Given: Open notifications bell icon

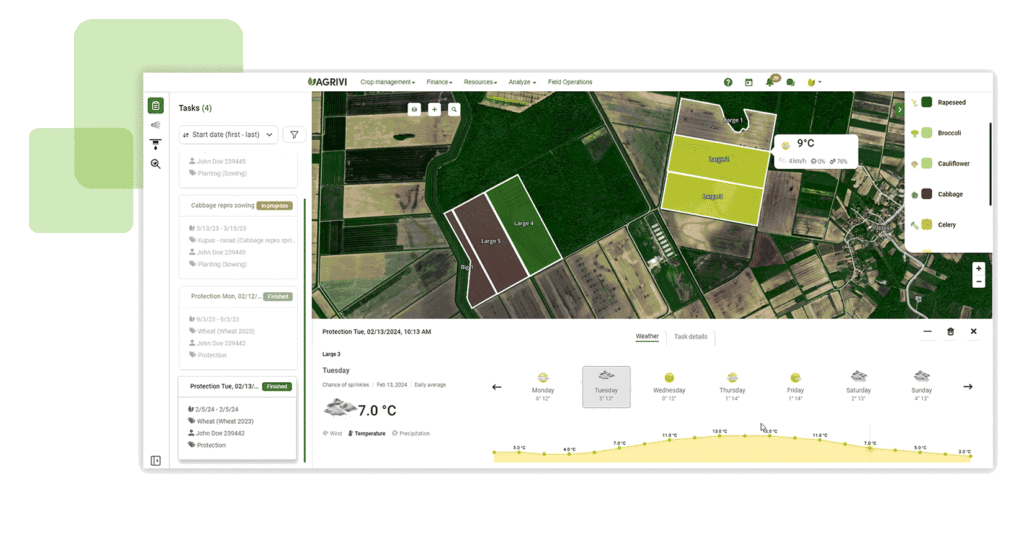Looking at the screenshot, I should (x=771, y=82).
